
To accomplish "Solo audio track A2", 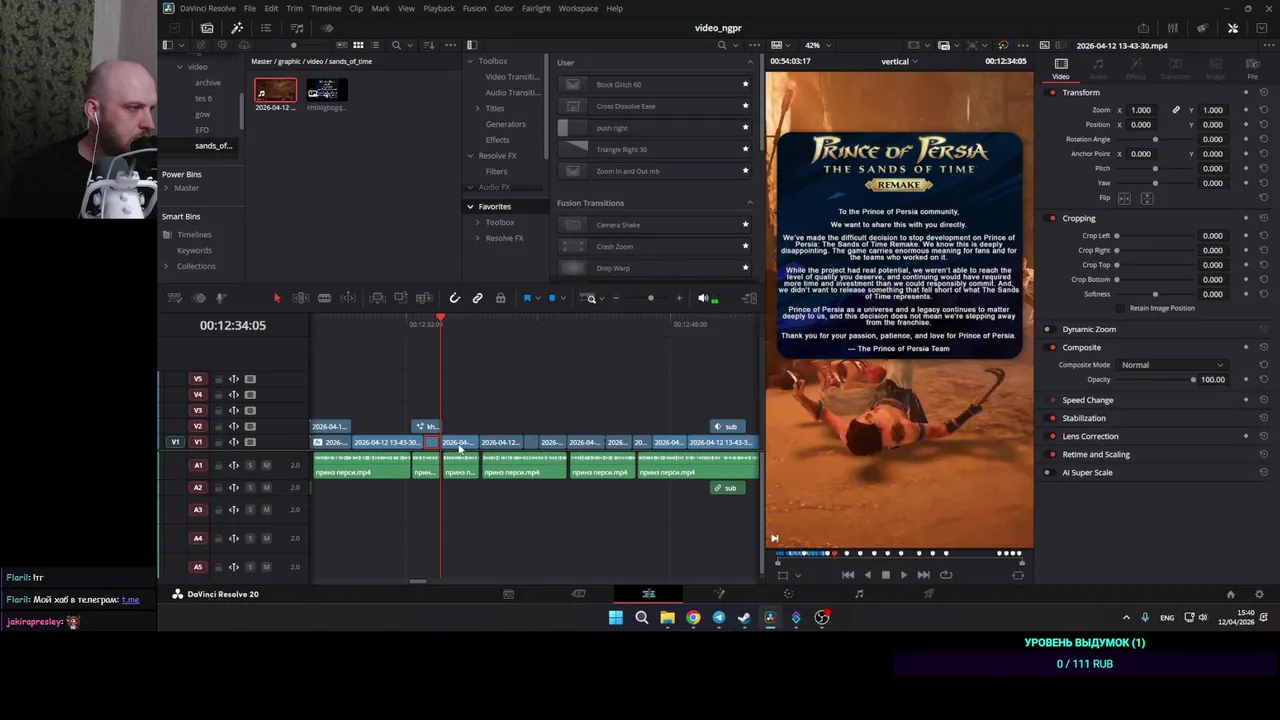I will [250, 488].
